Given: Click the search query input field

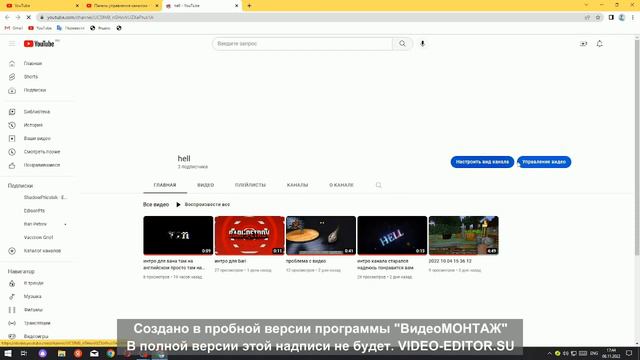Looking at the screenshot, I should click(302, 44).
